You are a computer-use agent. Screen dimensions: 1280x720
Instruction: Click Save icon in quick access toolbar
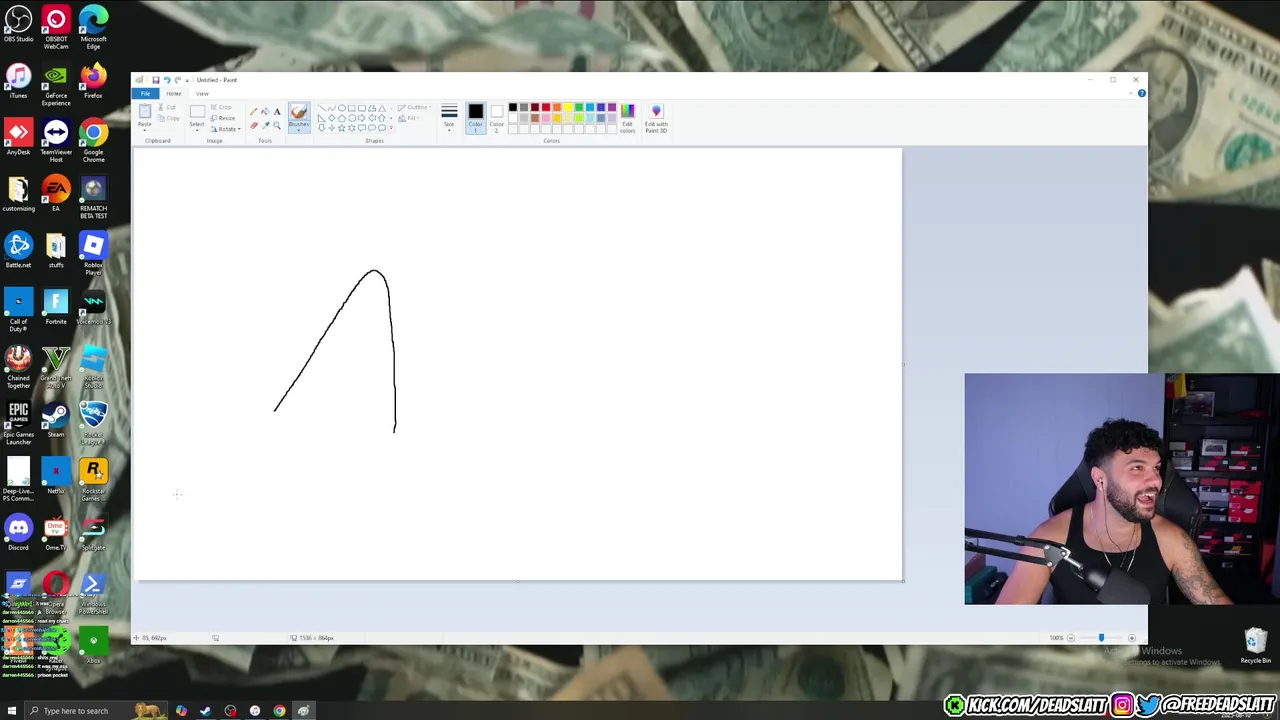(156, 80)
